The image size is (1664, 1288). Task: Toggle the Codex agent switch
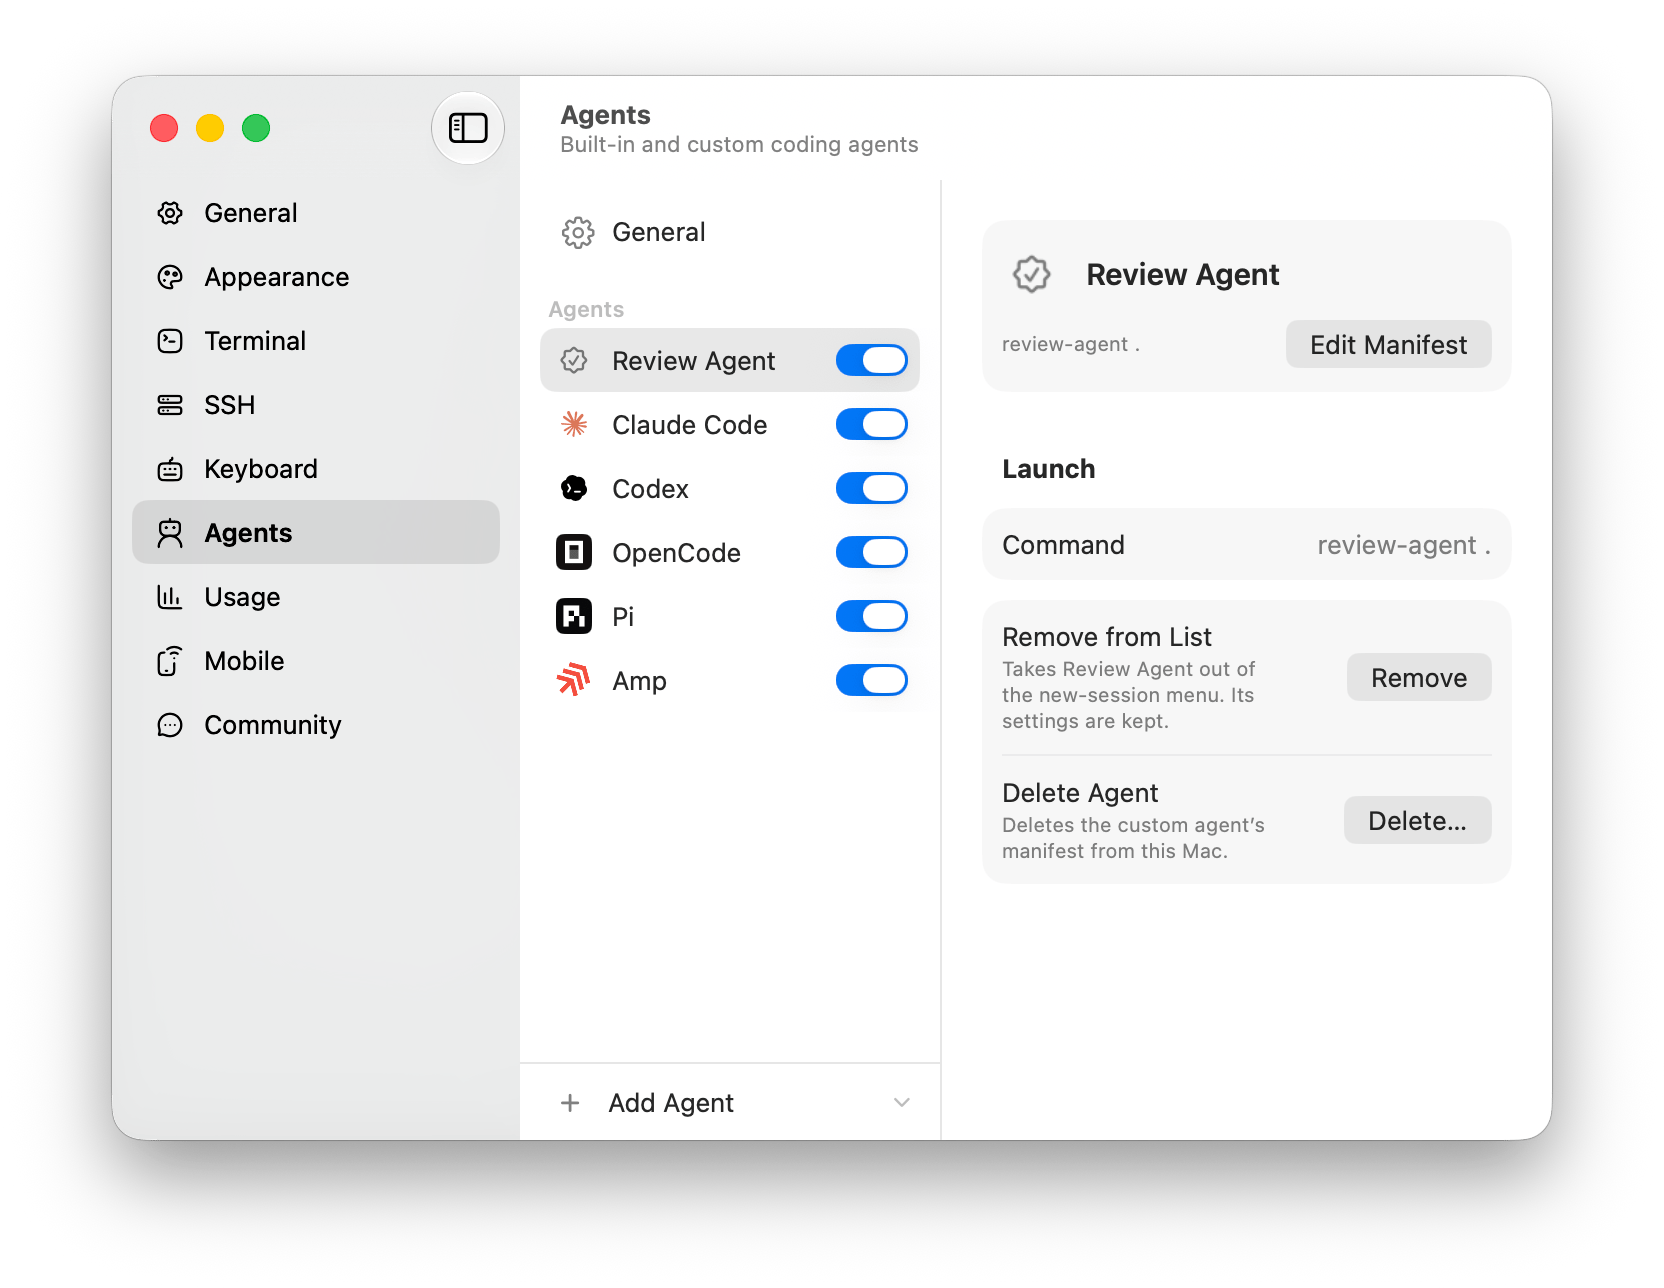[872, 488]
